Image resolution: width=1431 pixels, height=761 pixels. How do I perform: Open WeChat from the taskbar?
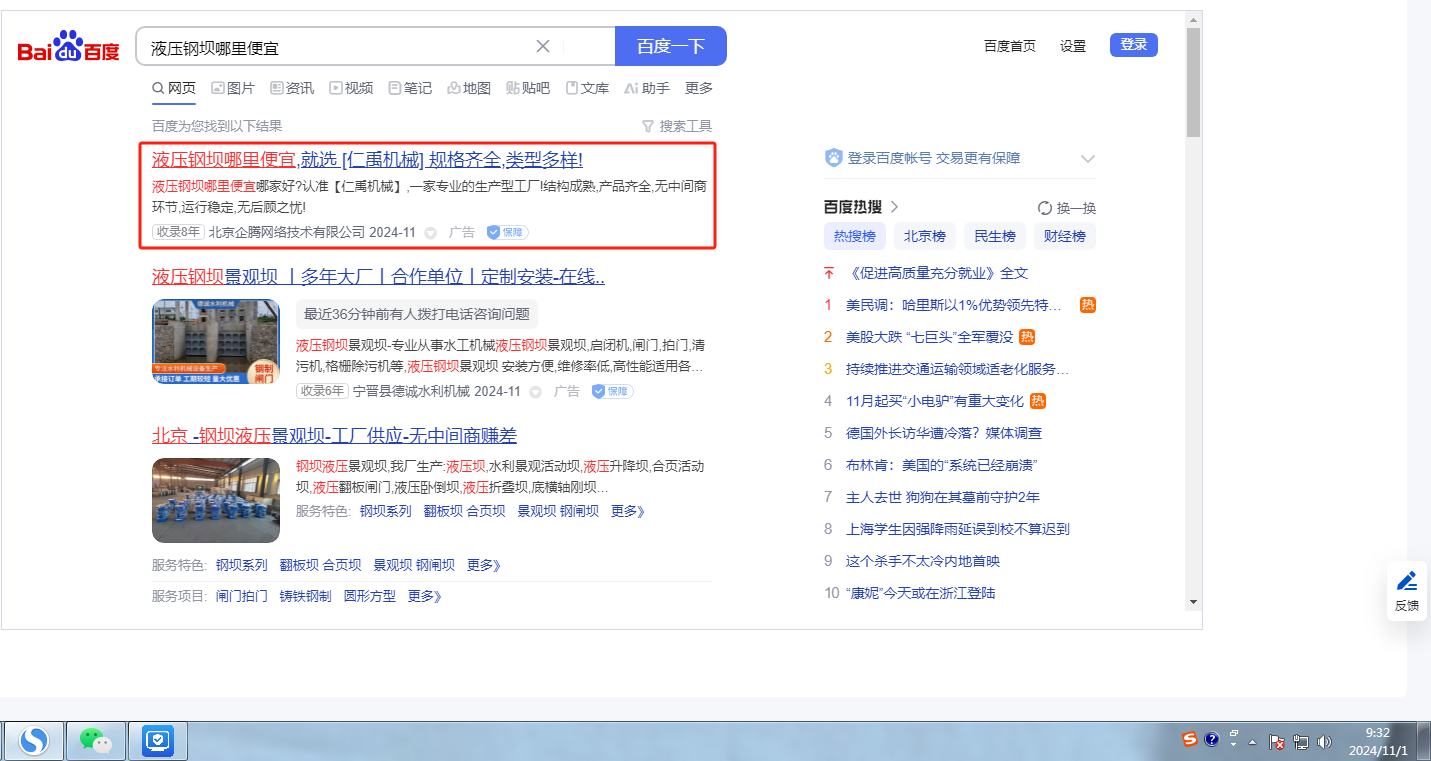click(x=96, y=741)
